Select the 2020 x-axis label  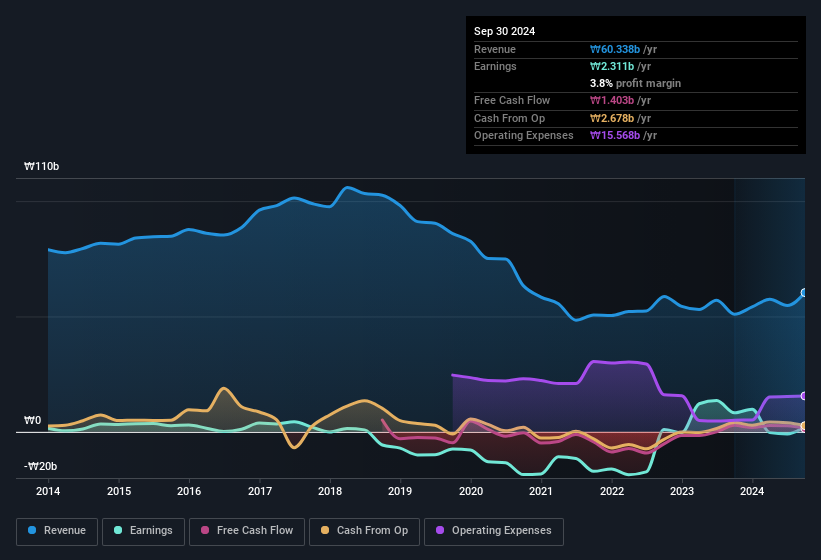471,491
